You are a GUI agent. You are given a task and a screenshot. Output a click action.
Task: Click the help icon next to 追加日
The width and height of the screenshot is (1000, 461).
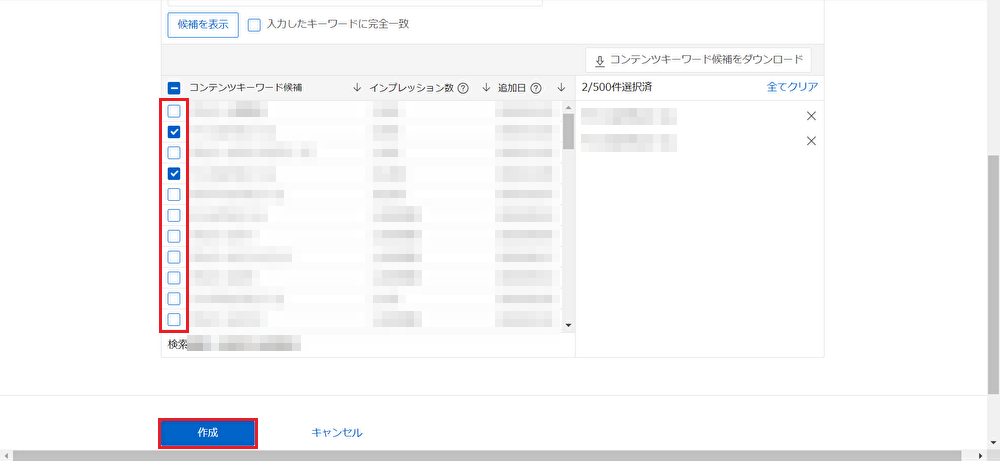click(536, 88)
